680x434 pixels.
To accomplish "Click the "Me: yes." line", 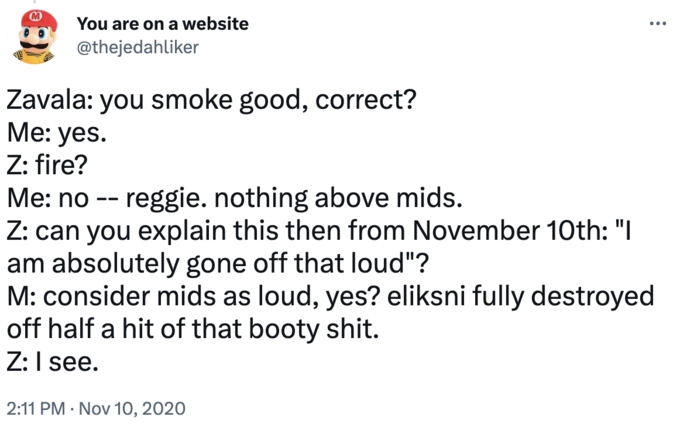I will coord(57,133).
